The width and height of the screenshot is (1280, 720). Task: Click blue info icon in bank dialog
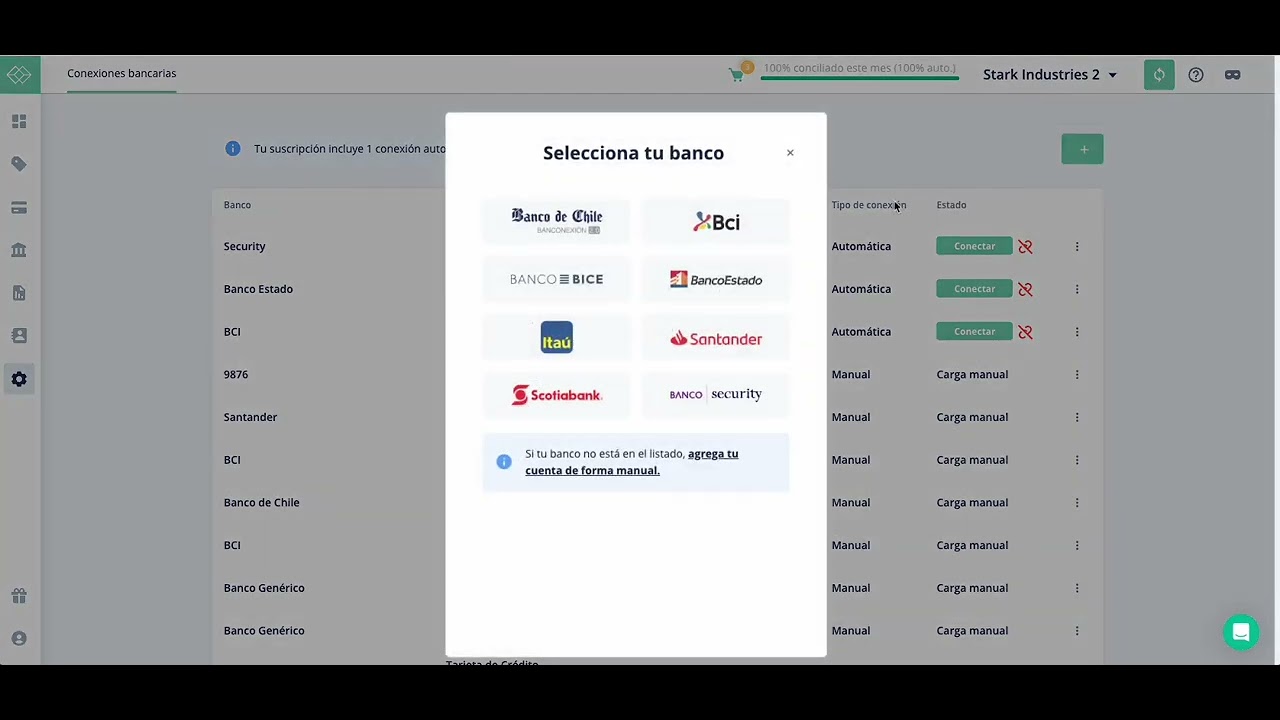click(x=504, y=462)
